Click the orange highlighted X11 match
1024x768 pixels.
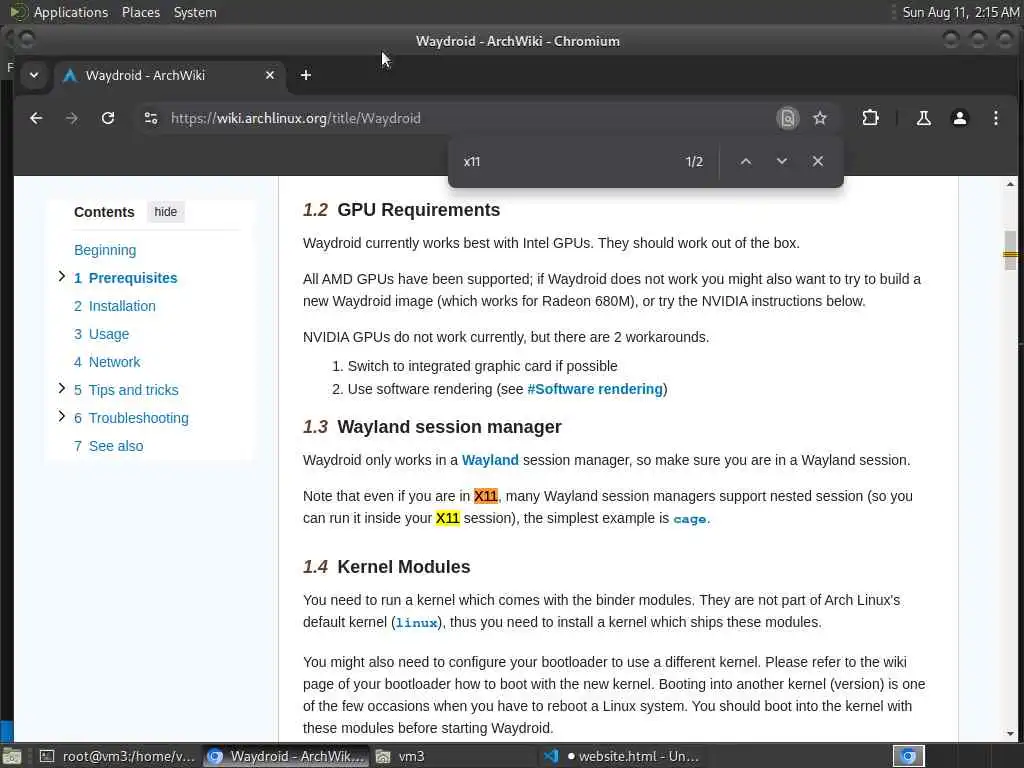pyautogui.click(x=485, y=496)
